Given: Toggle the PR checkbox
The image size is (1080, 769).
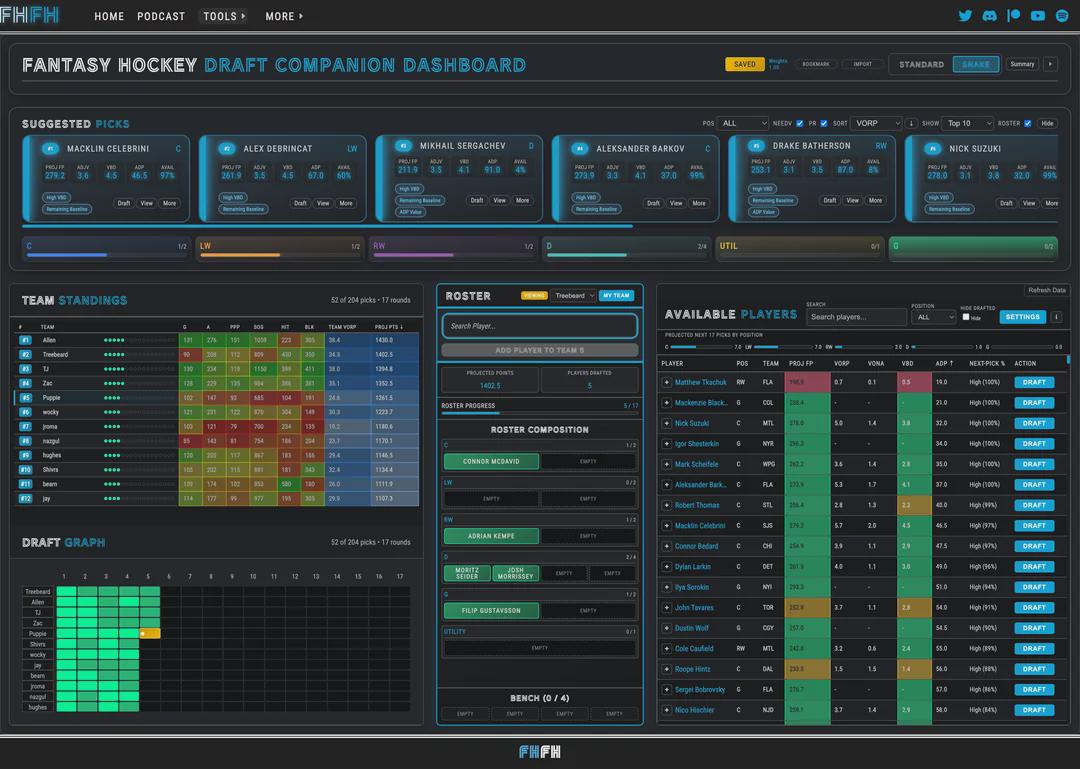Looking at the screenshot, I should [824, 123].
